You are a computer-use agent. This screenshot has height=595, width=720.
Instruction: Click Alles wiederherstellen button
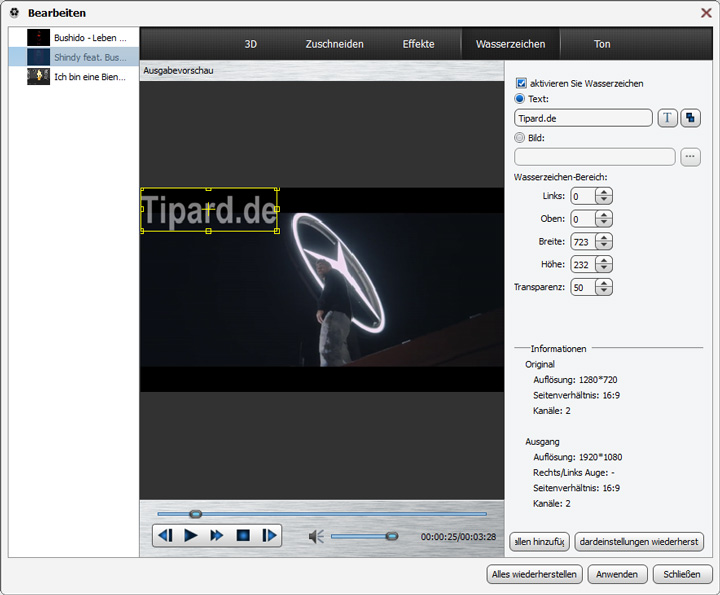click(534, 574)
